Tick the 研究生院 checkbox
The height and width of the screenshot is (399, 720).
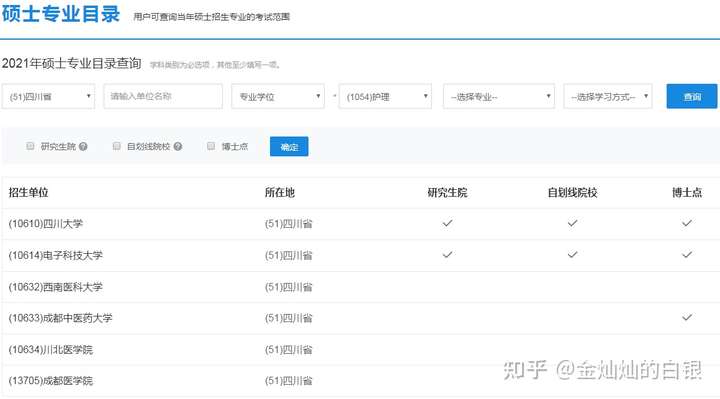(30, 146)
